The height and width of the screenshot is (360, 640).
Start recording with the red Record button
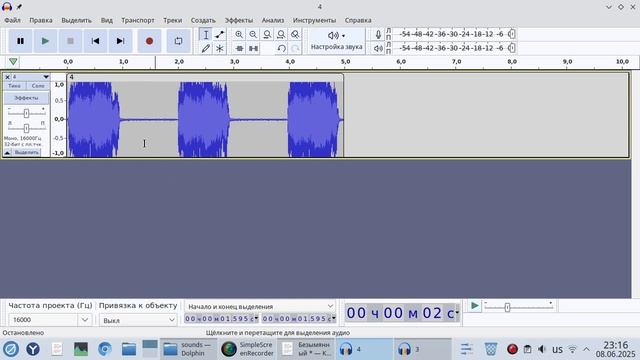click(149, 41)
